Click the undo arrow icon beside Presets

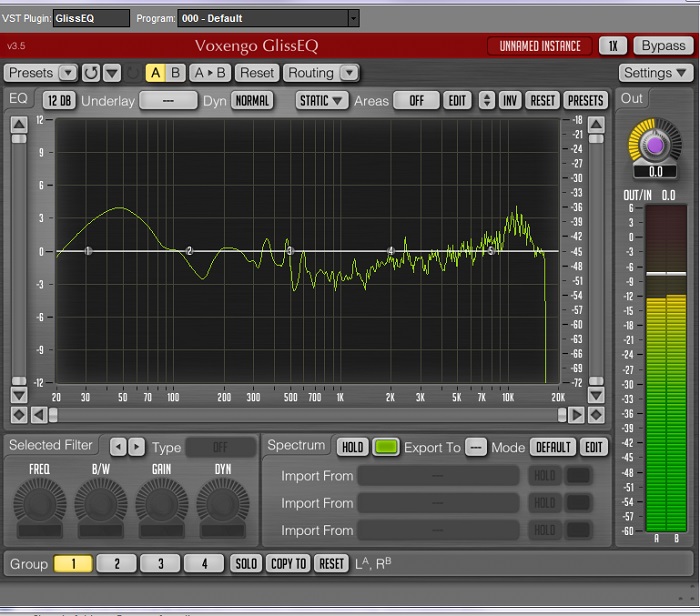(91, 73)
